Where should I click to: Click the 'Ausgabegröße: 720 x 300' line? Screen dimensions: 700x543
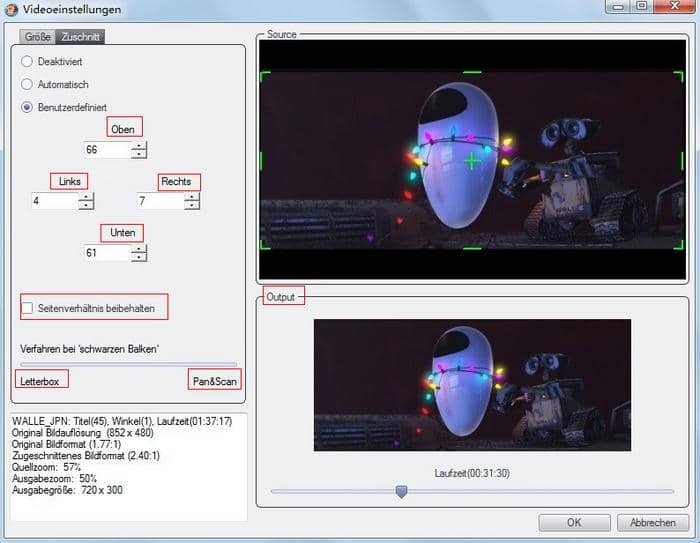point(67,490)
